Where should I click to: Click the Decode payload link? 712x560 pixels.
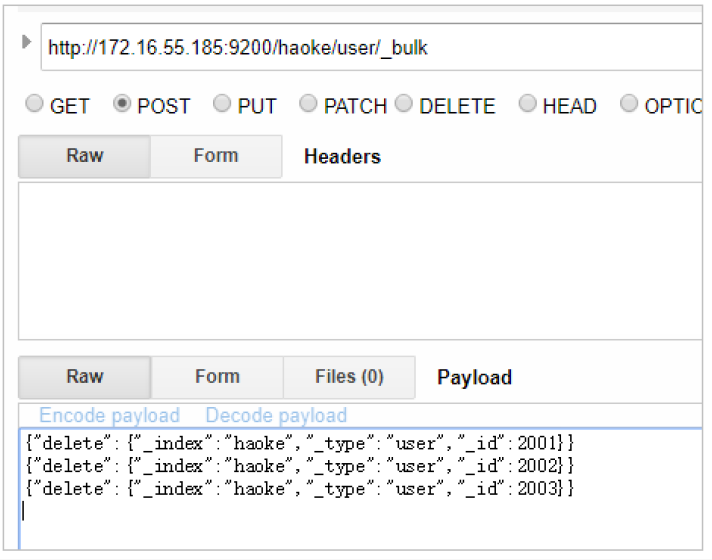coord(276,416)
